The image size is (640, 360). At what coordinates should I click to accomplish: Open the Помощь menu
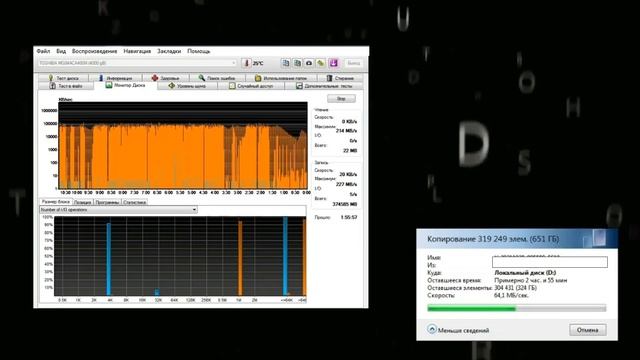click(199, 51)
